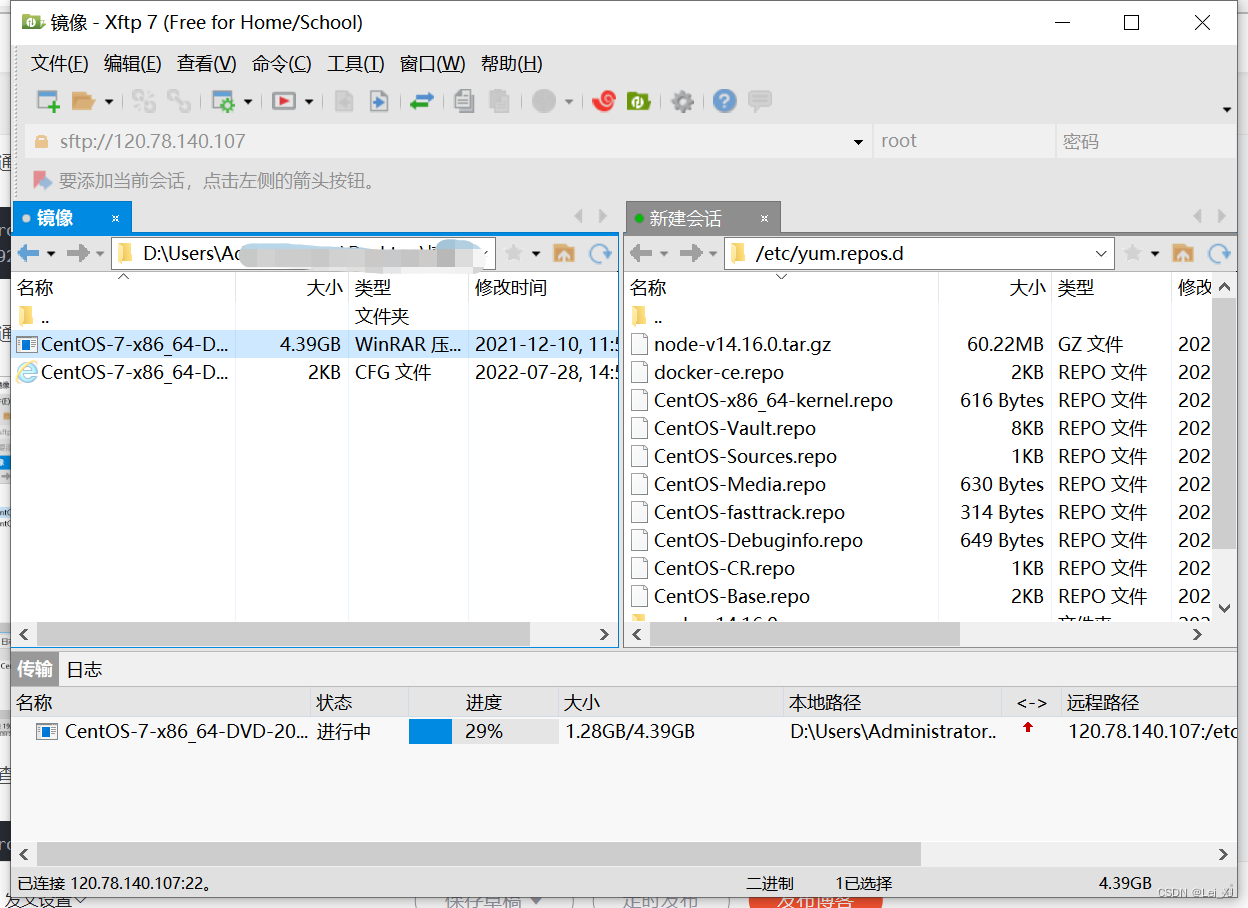Click the bookmark arrow icon to add the session

tap(42, 180)
